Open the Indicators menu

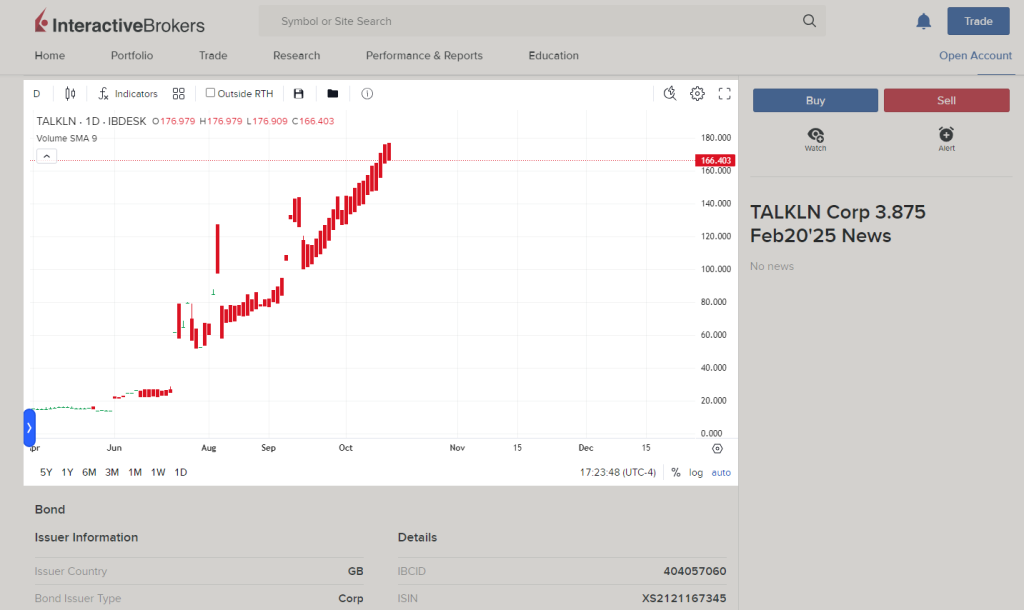coord(128,94)
